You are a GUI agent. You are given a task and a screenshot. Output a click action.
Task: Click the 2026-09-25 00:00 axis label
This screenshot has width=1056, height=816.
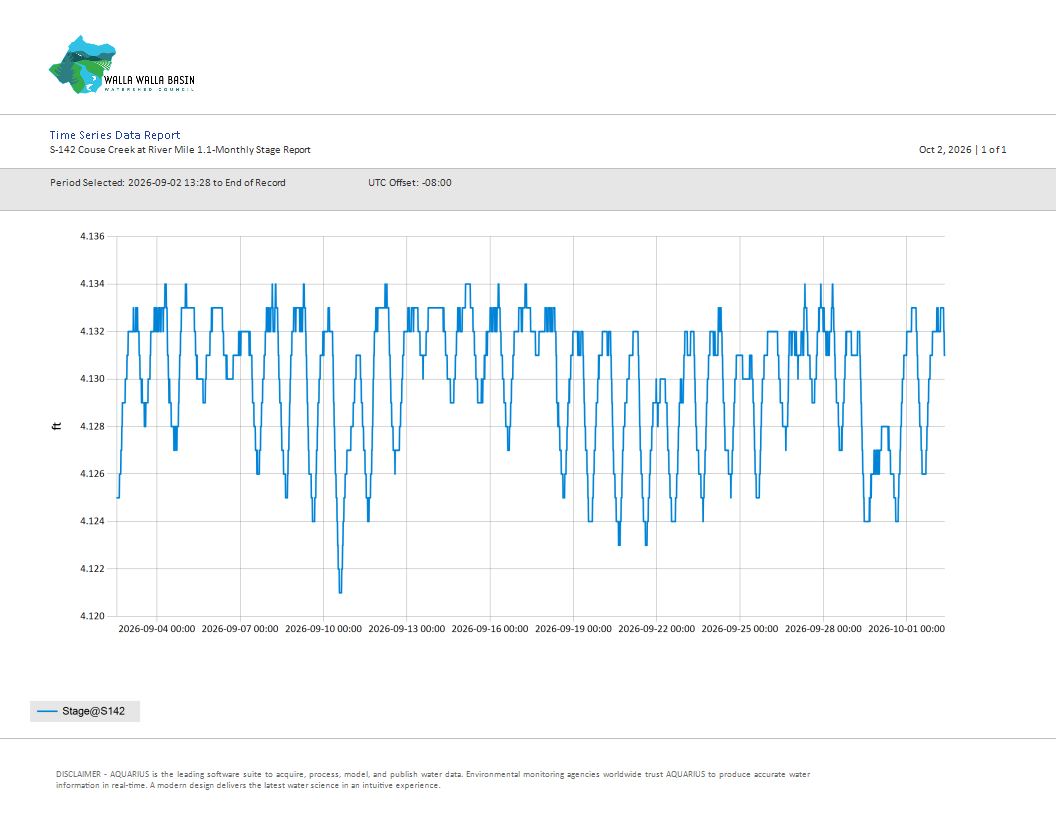click(x=739, y=629)
